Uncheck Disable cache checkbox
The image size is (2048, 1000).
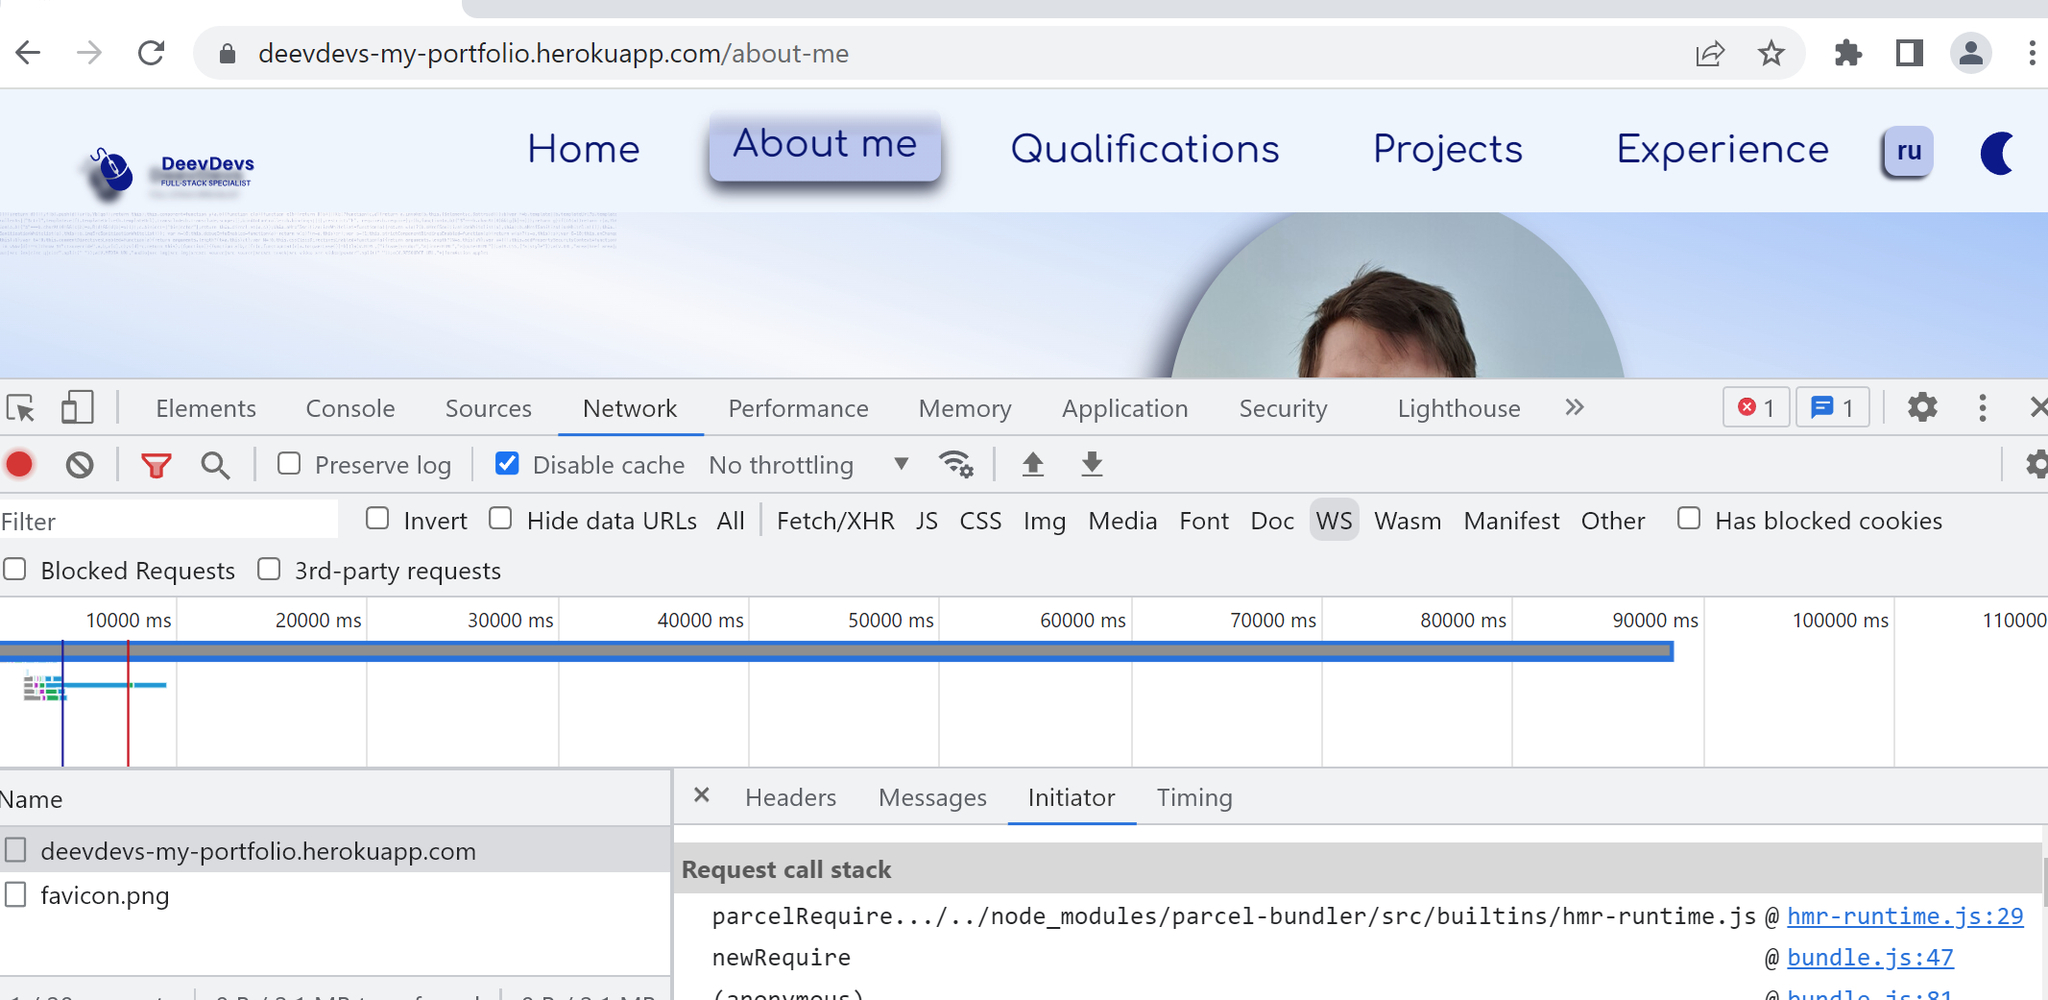click(507, 464)
